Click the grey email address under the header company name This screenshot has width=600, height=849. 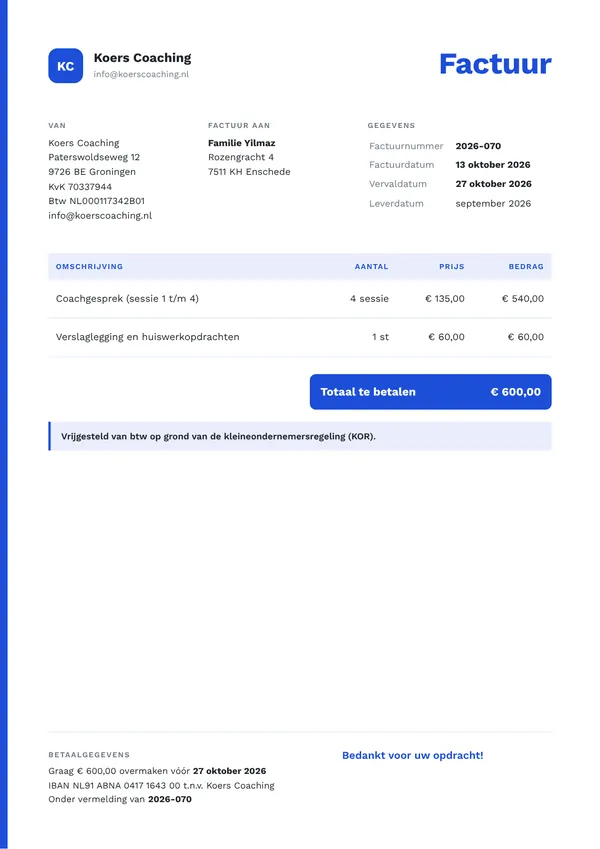[141, 74]
